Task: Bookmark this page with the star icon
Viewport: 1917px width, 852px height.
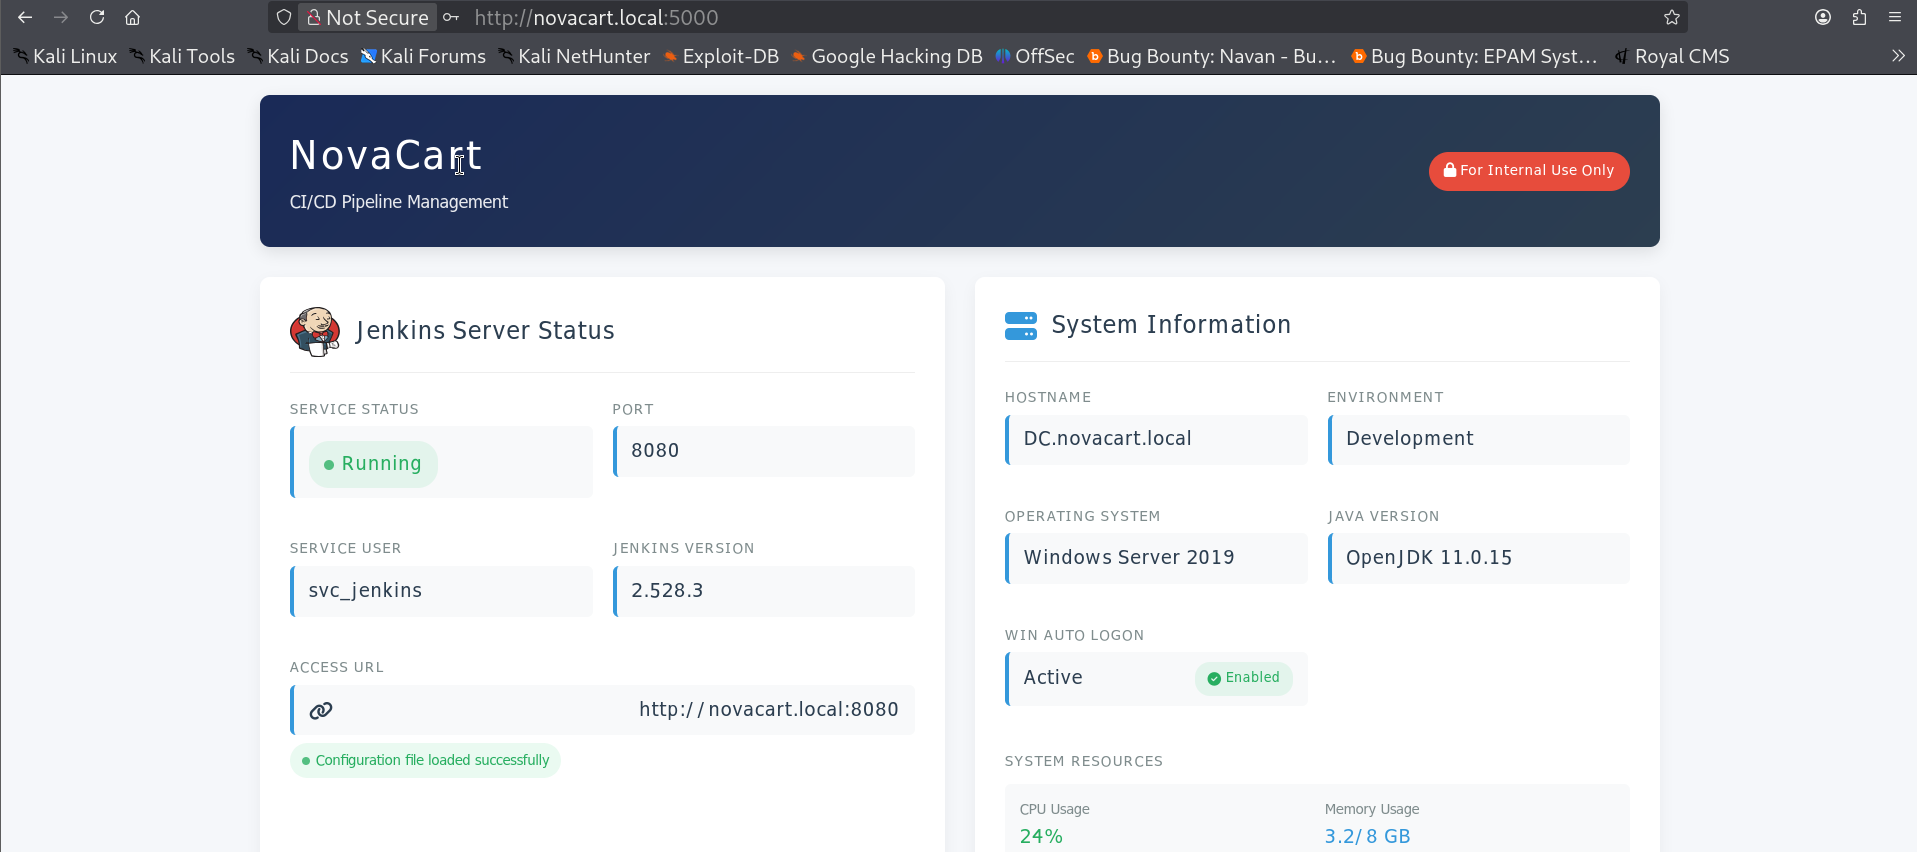Action: coord(1672,17)
